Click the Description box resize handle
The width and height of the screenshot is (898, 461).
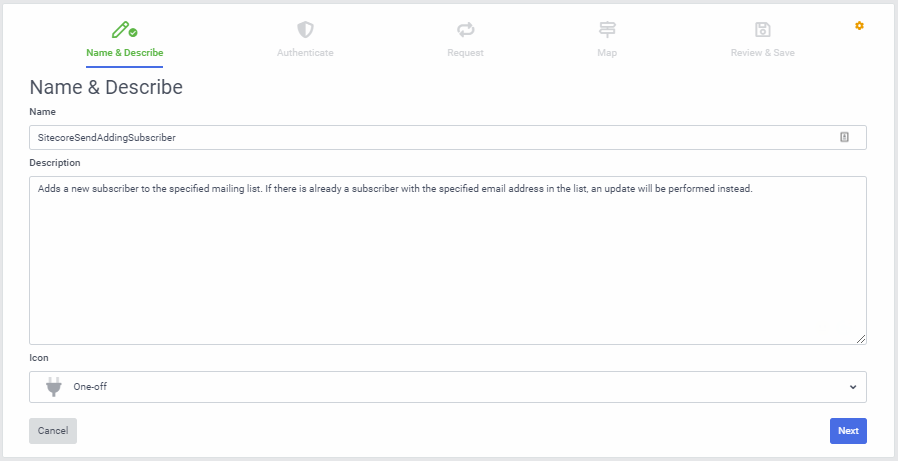click(x=861, y=339)
